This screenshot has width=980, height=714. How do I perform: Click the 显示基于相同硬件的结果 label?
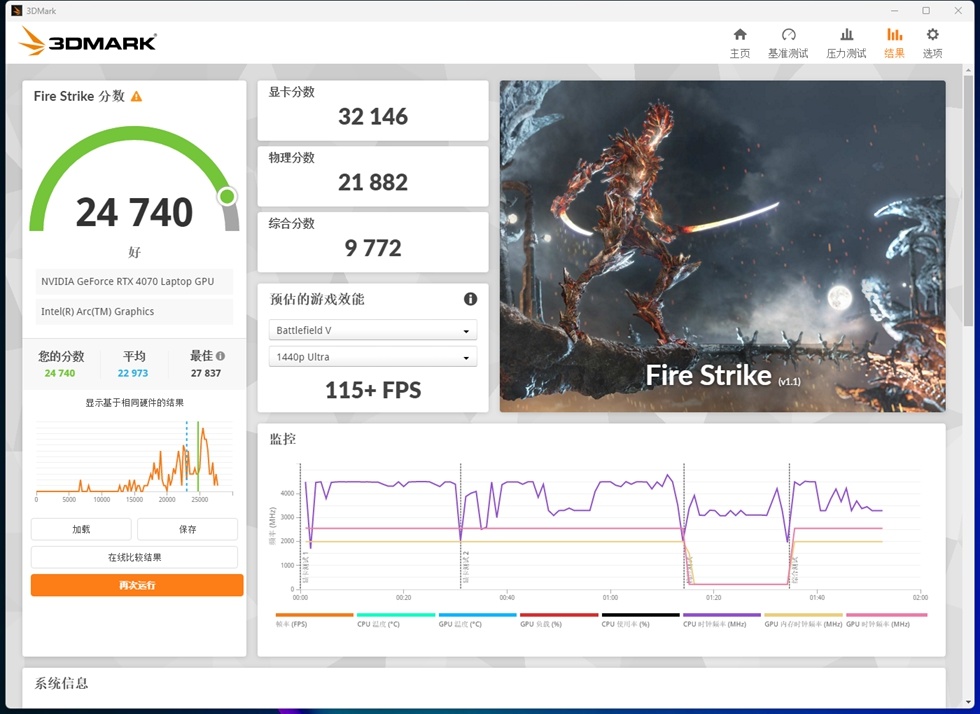134,403
